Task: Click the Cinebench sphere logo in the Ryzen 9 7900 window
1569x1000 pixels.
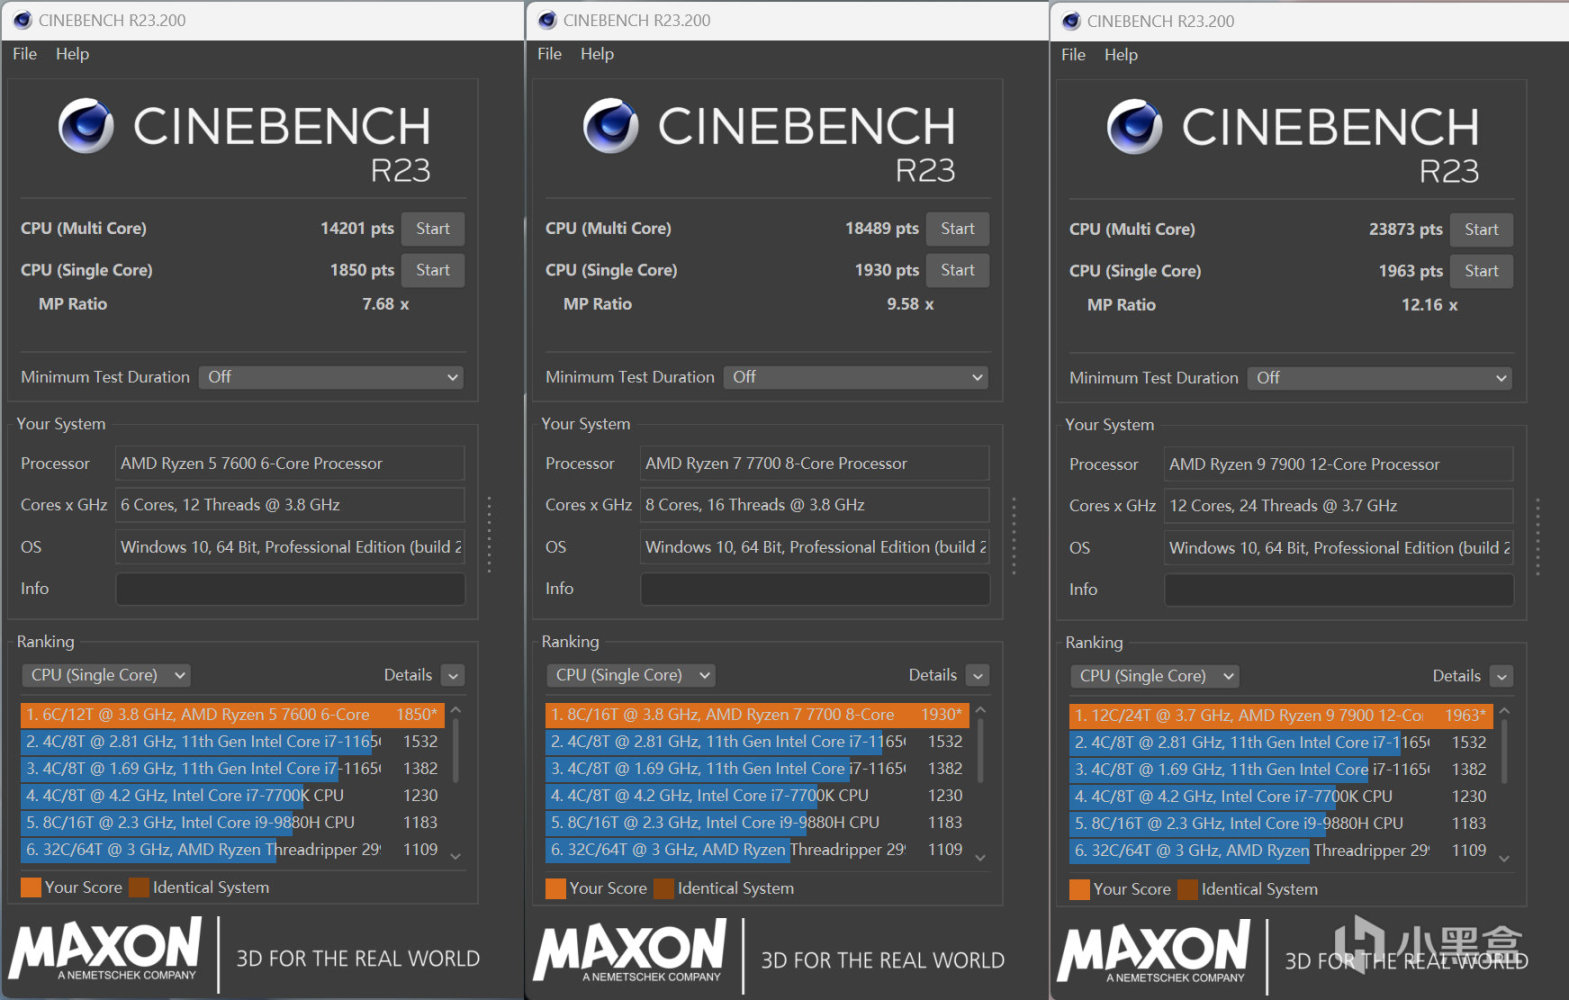Action: (x=1135, y=127)
